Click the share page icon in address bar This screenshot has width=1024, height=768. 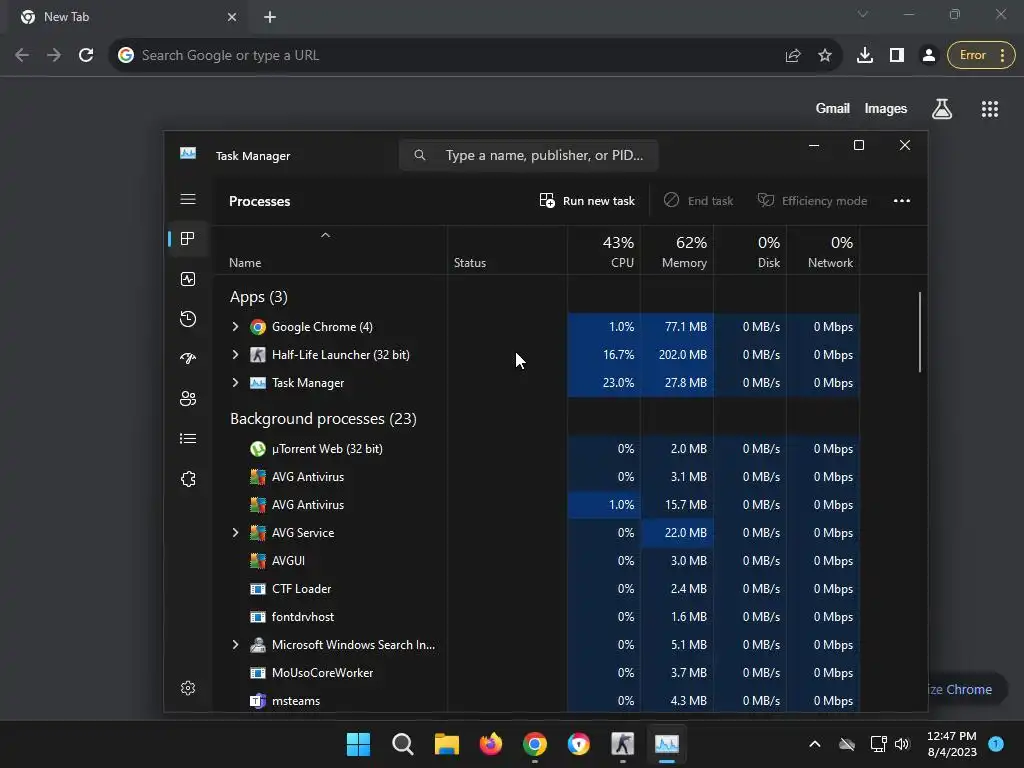point(793,56)
